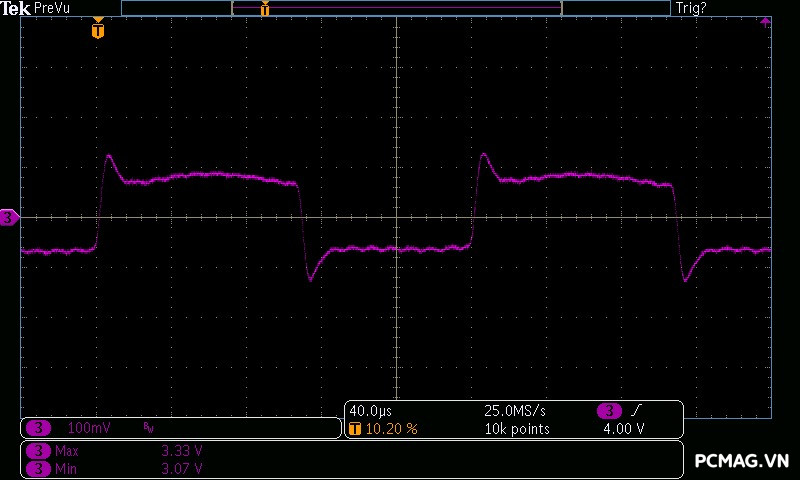Click the Trig? trigger status indicator
The width and height of the screenshot is (800, 480).
691,8
